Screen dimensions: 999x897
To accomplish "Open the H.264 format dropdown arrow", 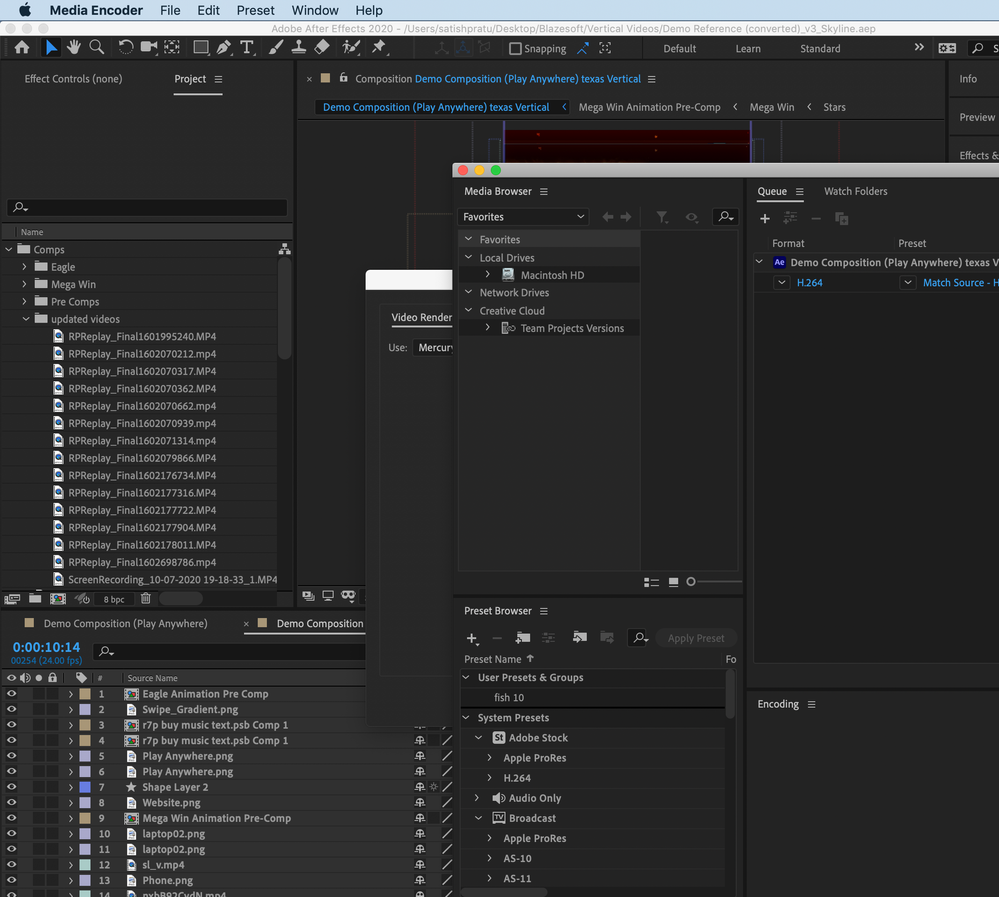I will coord(782,283).
